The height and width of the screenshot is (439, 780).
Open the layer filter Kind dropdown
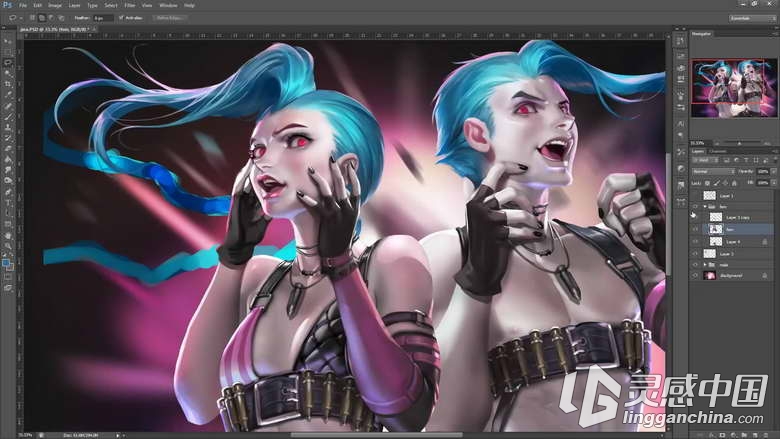coord(704,160)
